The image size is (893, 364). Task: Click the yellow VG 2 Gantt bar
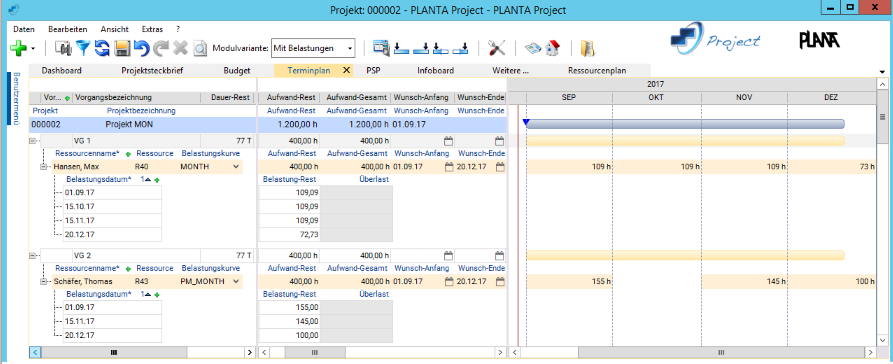click(685, 255)
